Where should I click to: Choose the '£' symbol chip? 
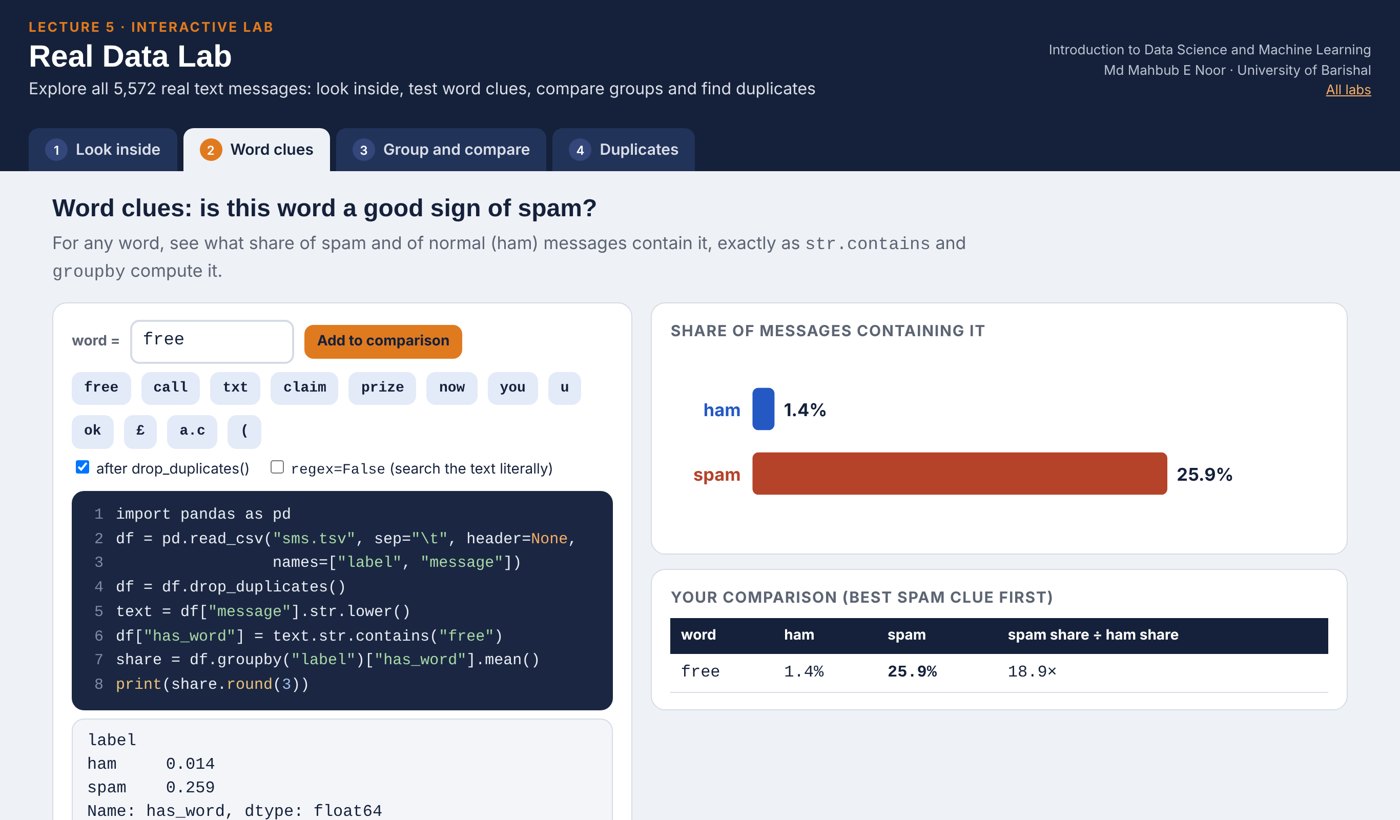[140, 432]
